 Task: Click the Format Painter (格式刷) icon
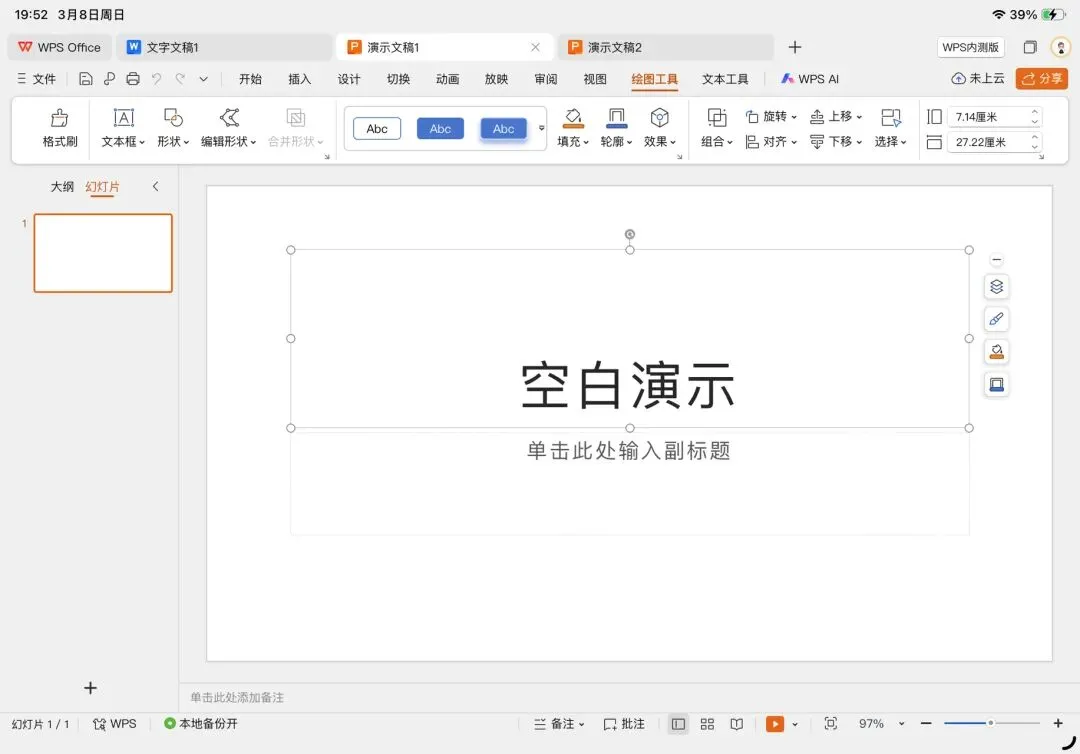[60, 118]
